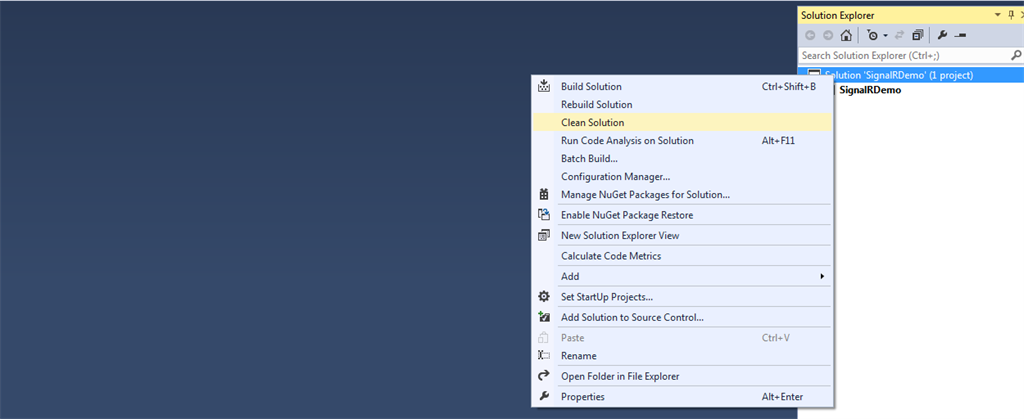Screen dimensions: 1024x419
Task: Click the search magnifier icon
Action: point(1016,56)
